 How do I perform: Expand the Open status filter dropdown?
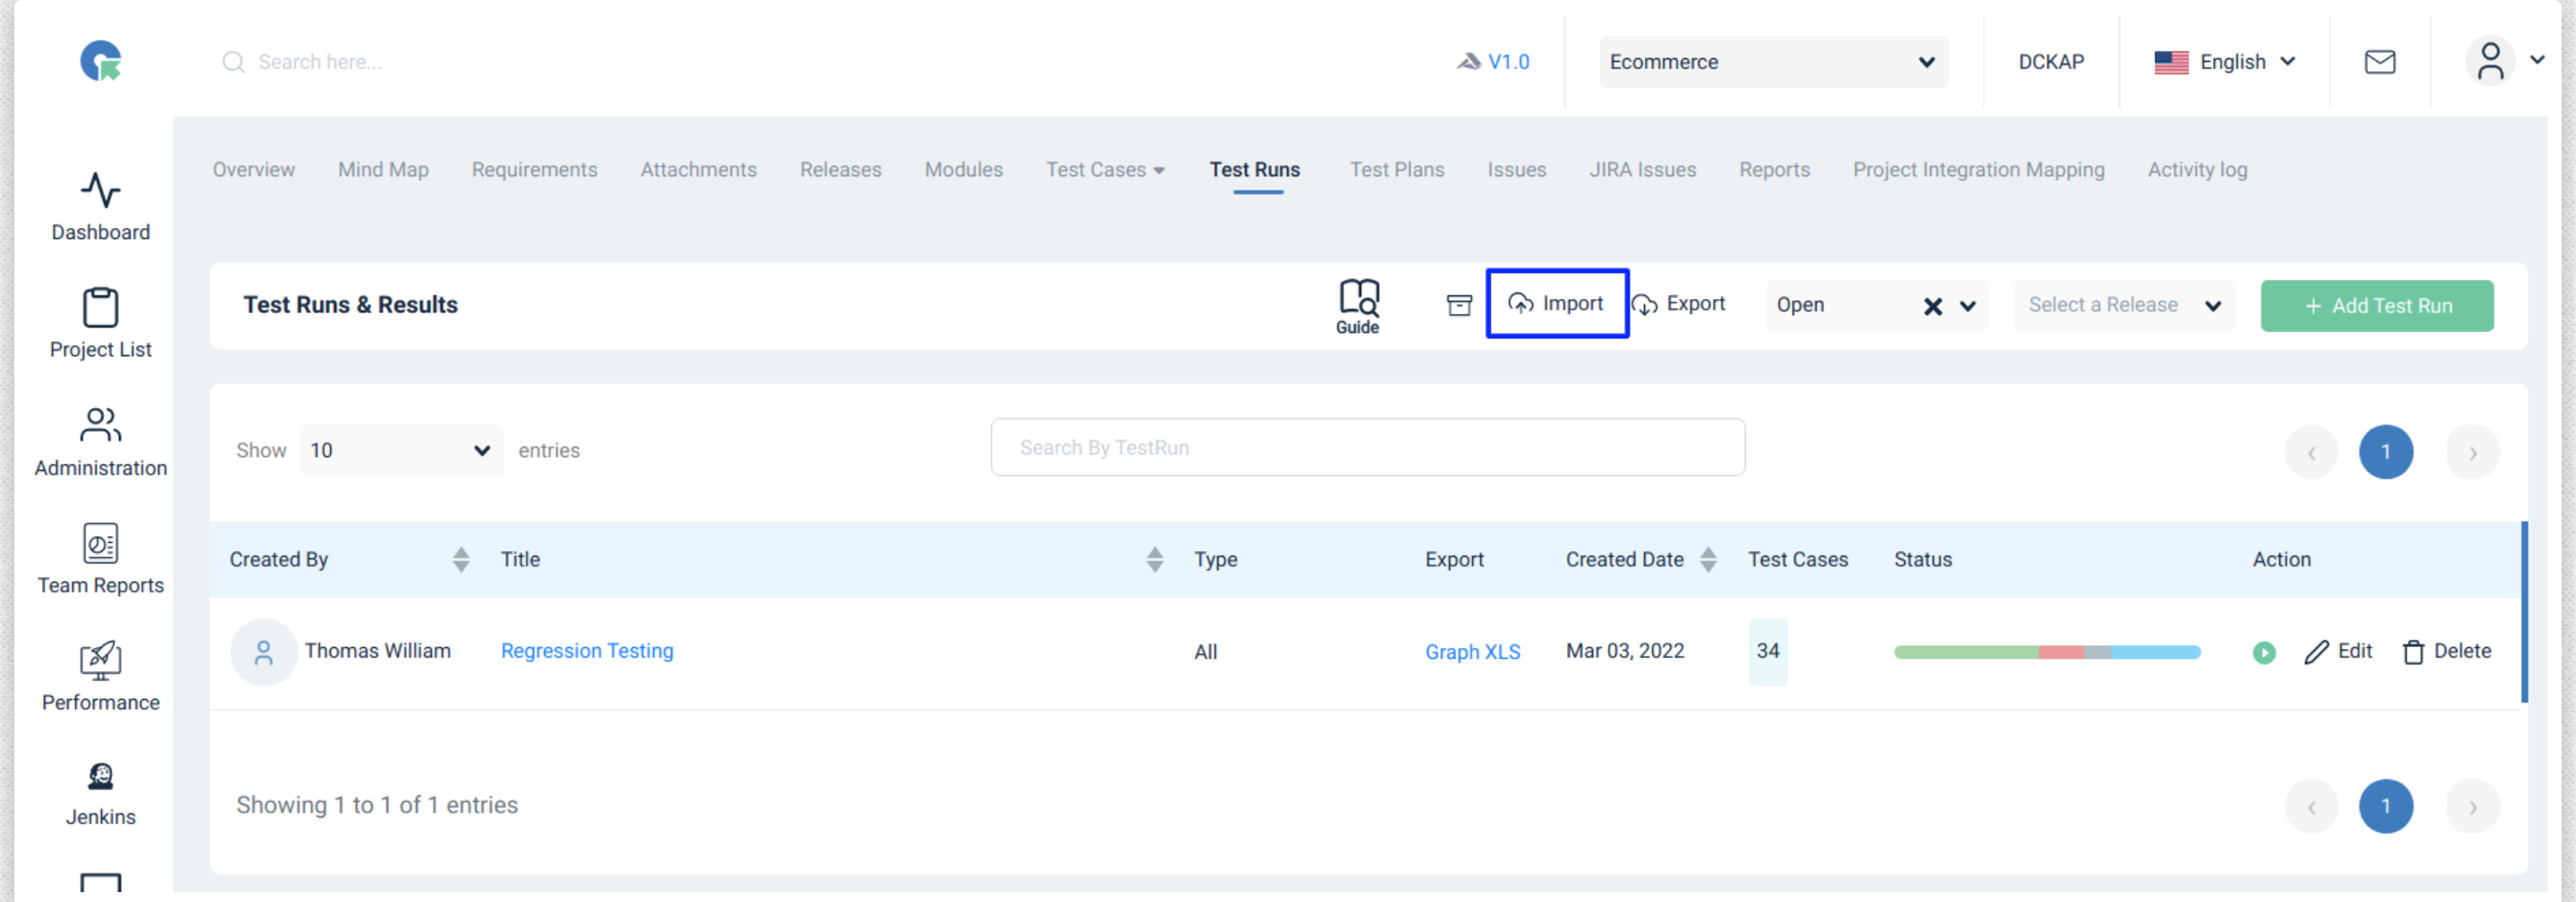(1967, 306)
